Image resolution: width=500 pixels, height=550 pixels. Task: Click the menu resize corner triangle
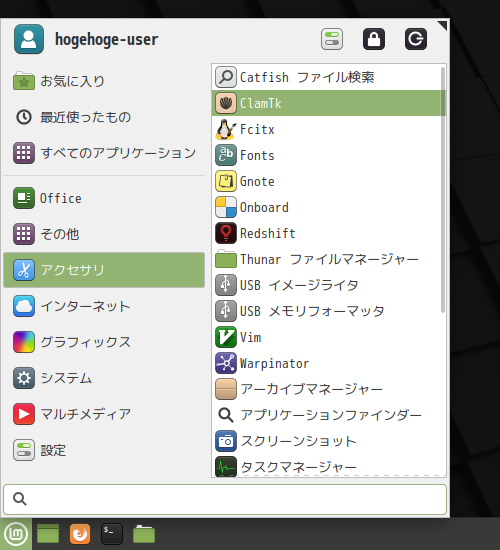(442, 25)
